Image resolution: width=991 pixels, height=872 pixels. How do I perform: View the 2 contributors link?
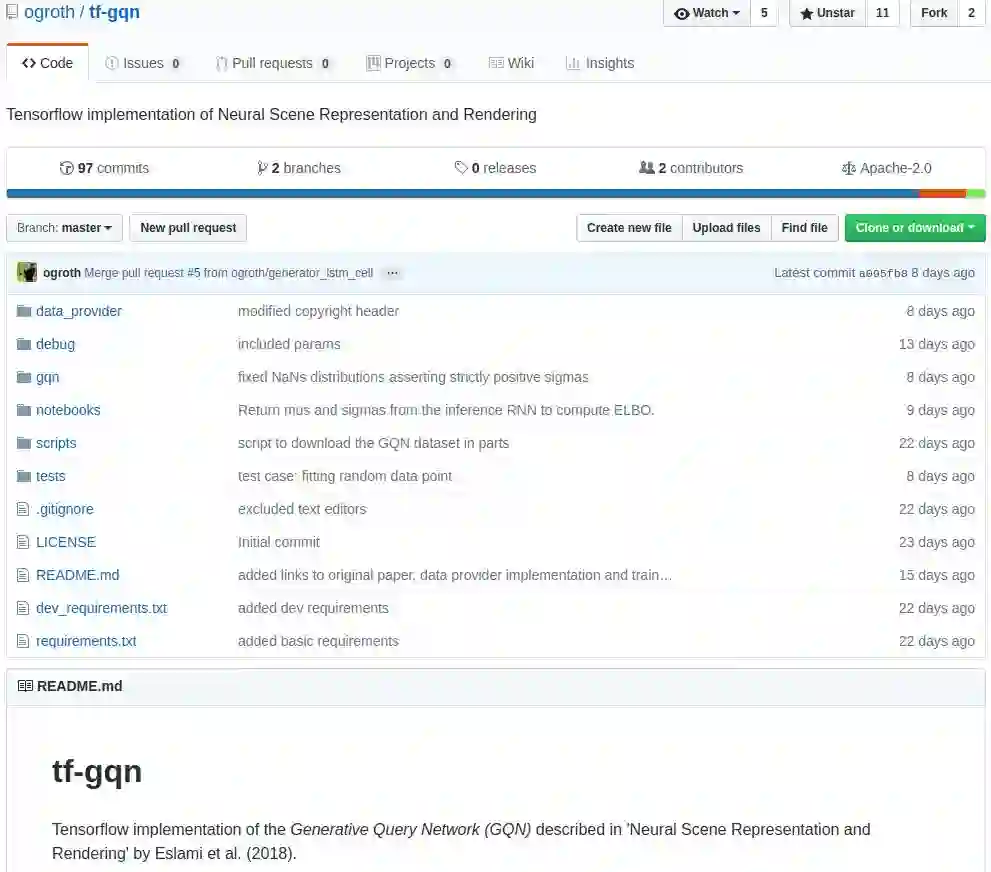(691, 168)
